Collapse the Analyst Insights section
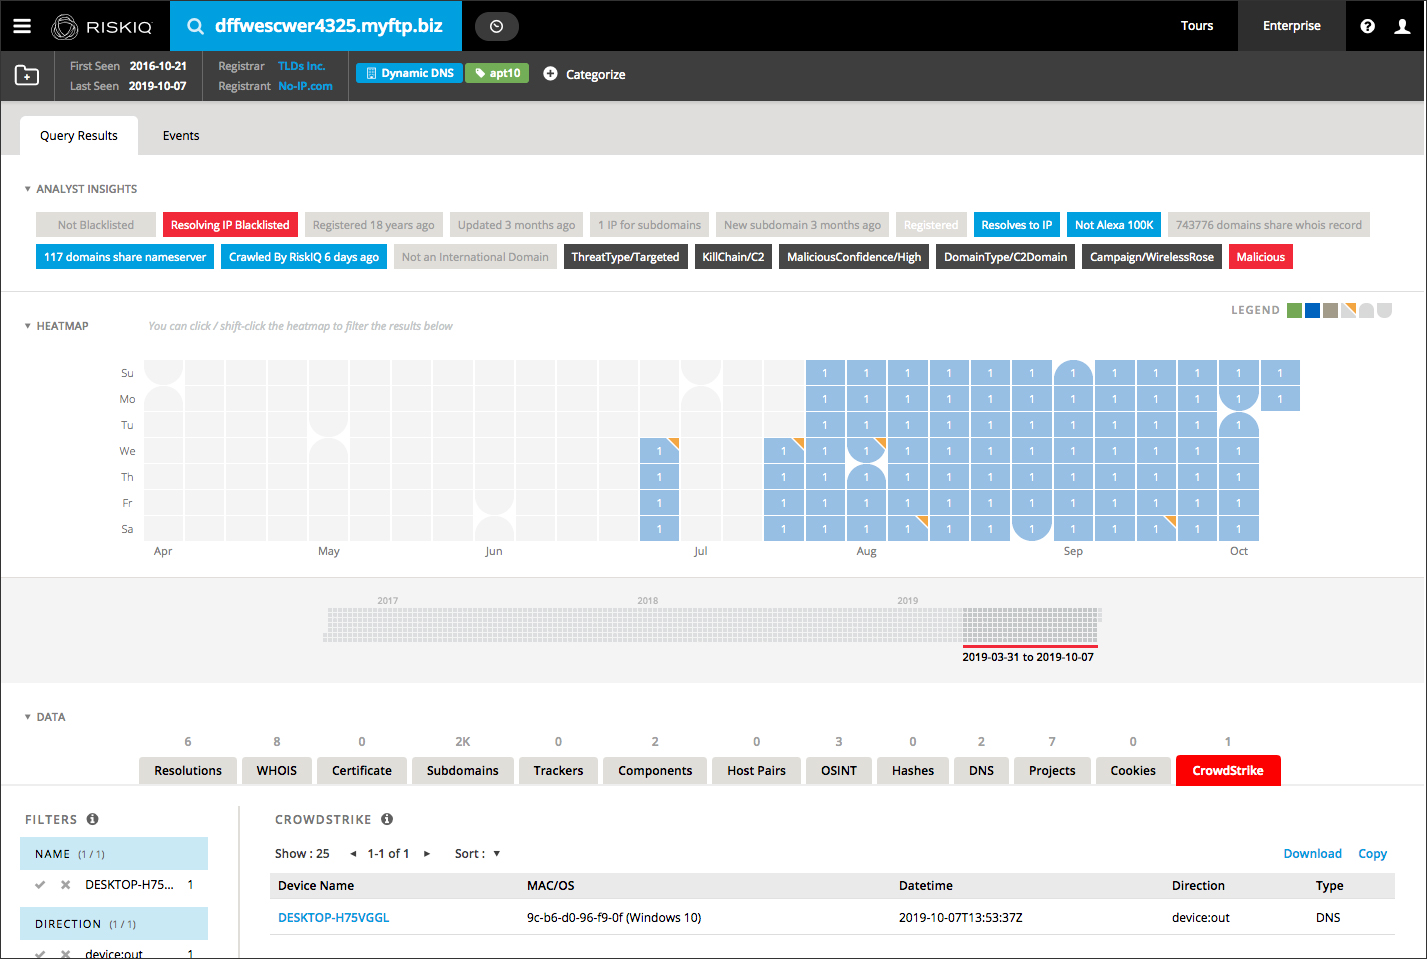The height and width of the screenshot is (959, 1427). (x=28, y=189)
